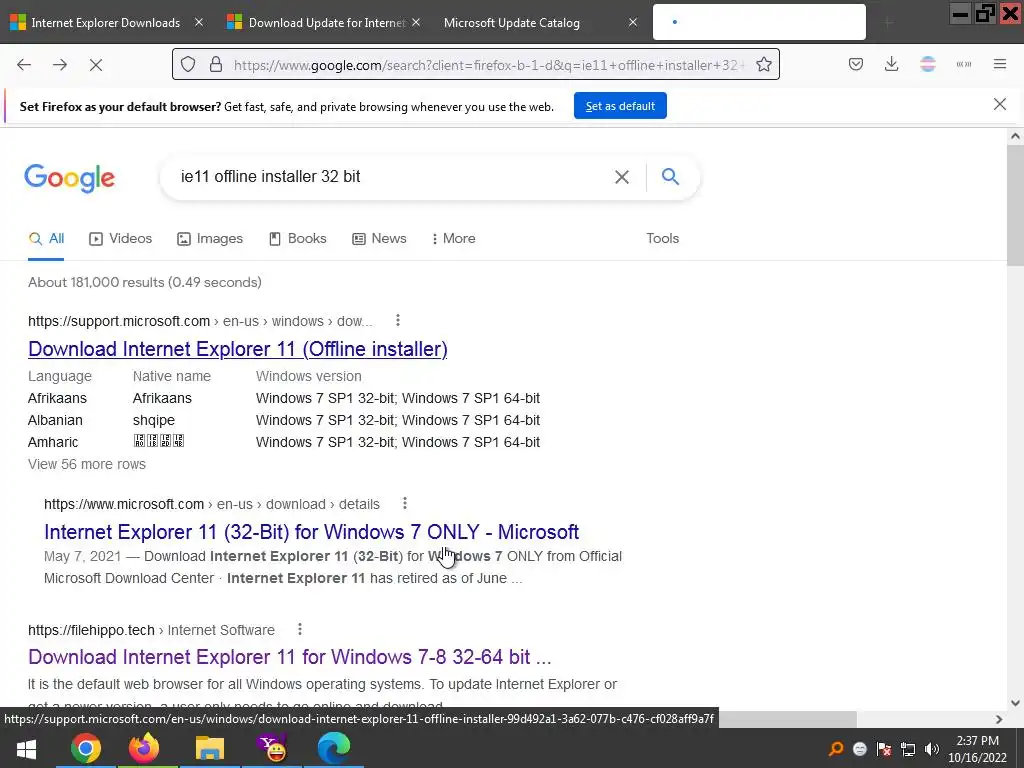The height and width of the screenshot is (768, 1024).
Task: Open Download Internet Explorer 11 (Offline installer) link
Action: 238,349
